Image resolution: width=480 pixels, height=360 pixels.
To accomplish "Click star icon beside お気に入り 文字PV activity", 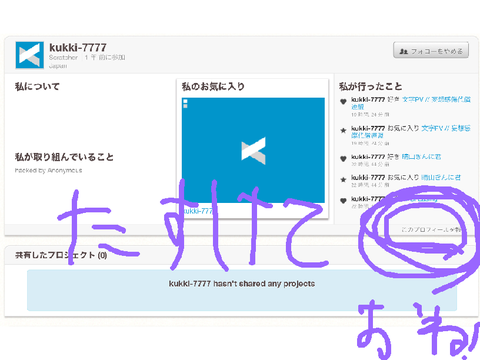I will [x=343, y=130].
